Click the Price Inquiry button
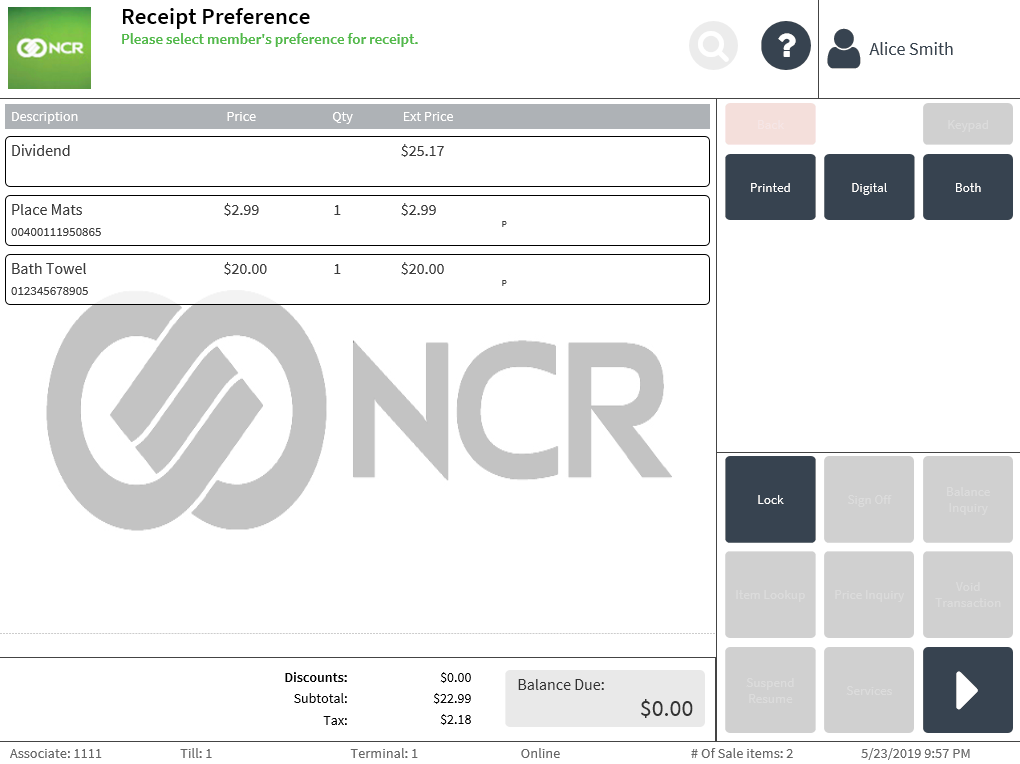 (x=869, y=595)
